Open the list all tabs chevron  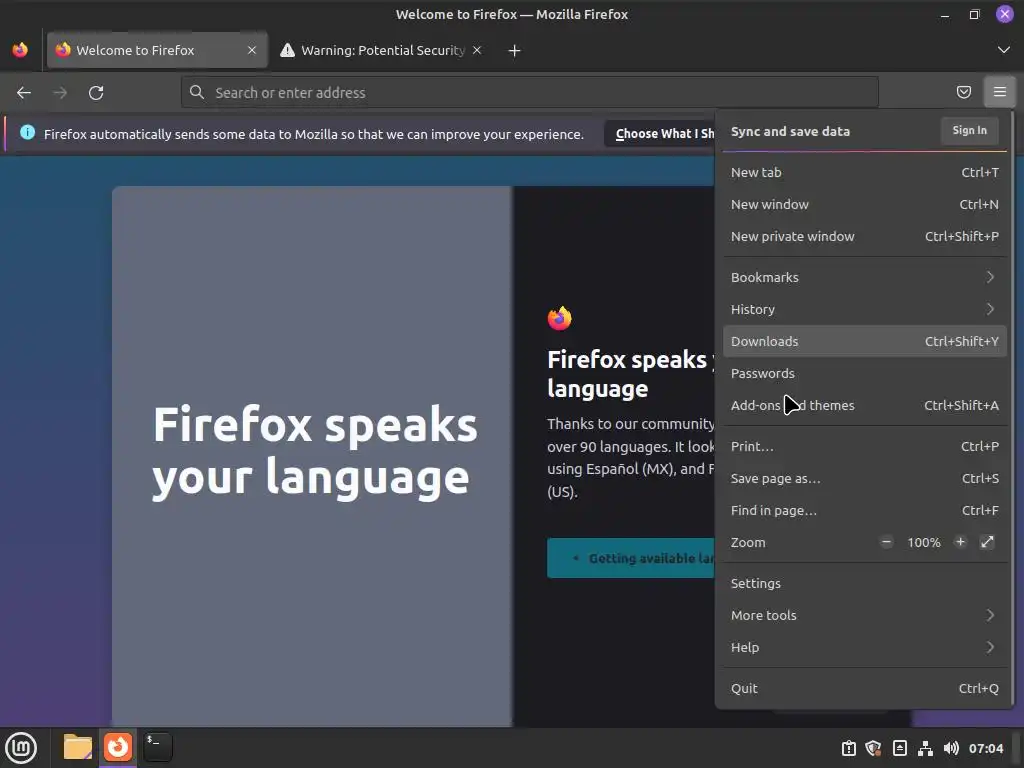(1004, 50)
